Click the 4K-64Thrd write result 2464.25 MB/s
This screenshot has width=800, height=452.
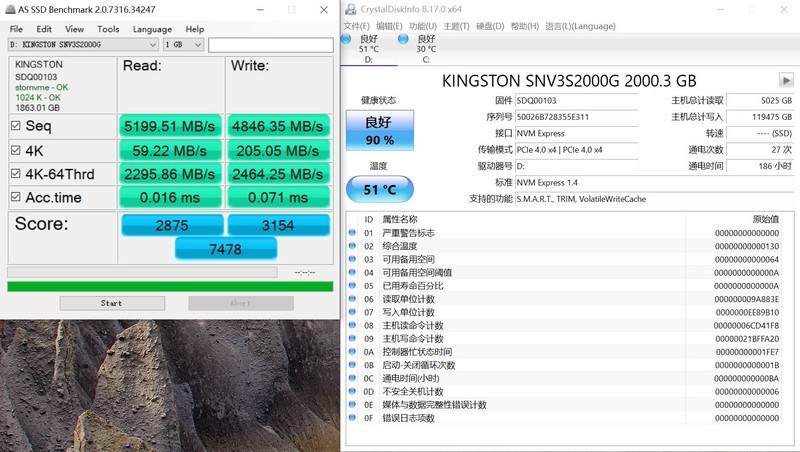278,174
